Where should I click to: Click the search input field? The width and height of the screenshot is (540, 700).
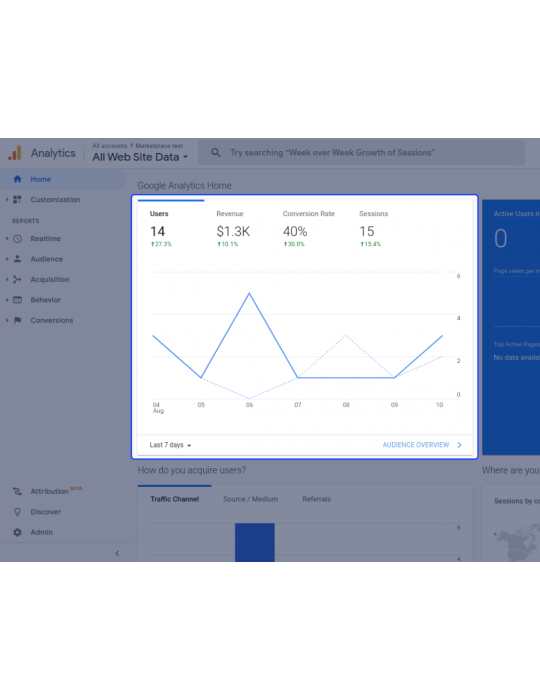[361, 153]
